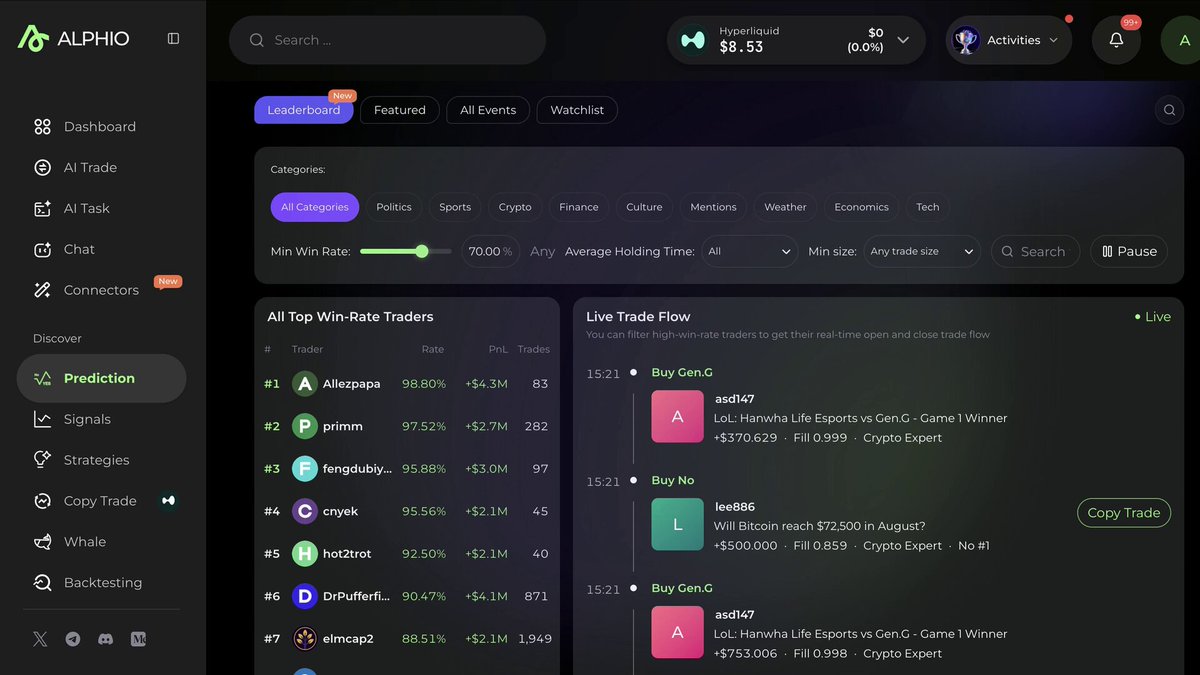Open the Average Holding Time dropdown
1200x675 pixels.
(749, 252)
